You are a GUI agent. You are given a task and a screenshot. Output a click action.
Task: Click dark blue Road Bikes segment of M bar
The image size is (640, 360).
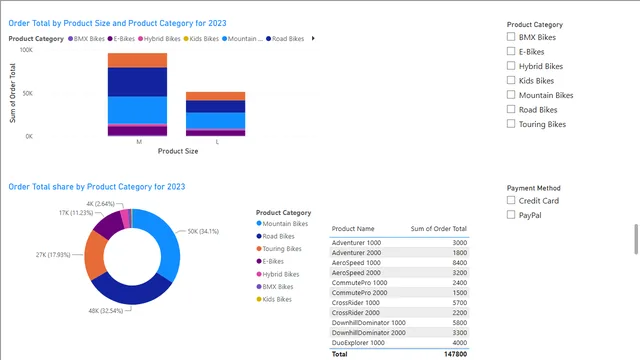point(137,82)
